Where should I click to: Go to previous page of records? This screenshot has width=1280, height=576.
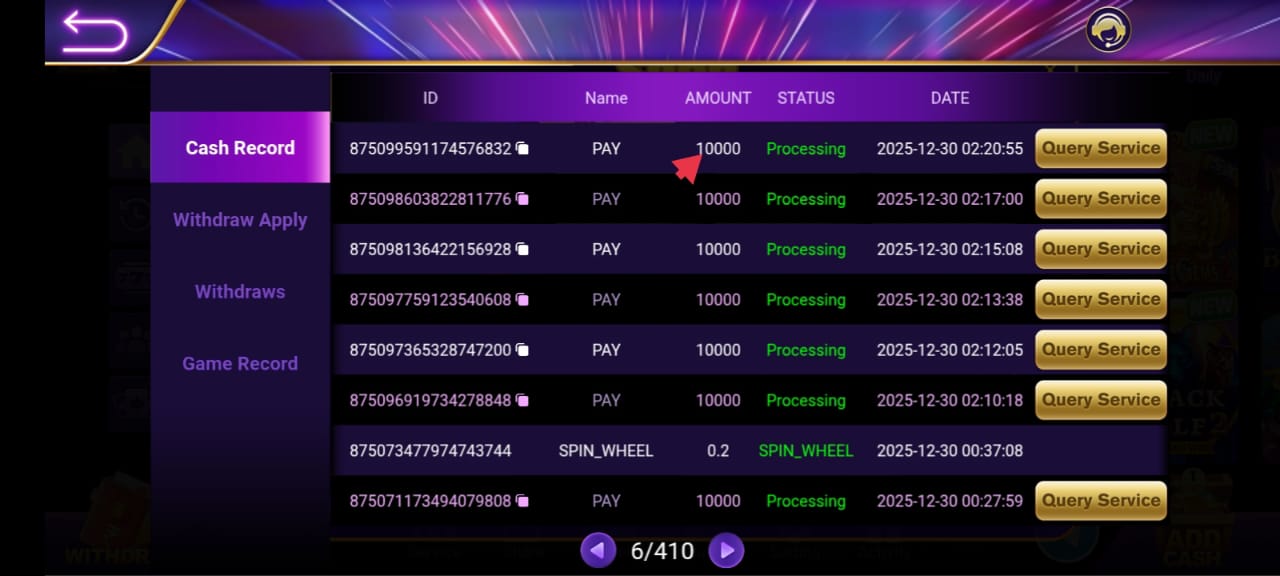tap(598, 549)
